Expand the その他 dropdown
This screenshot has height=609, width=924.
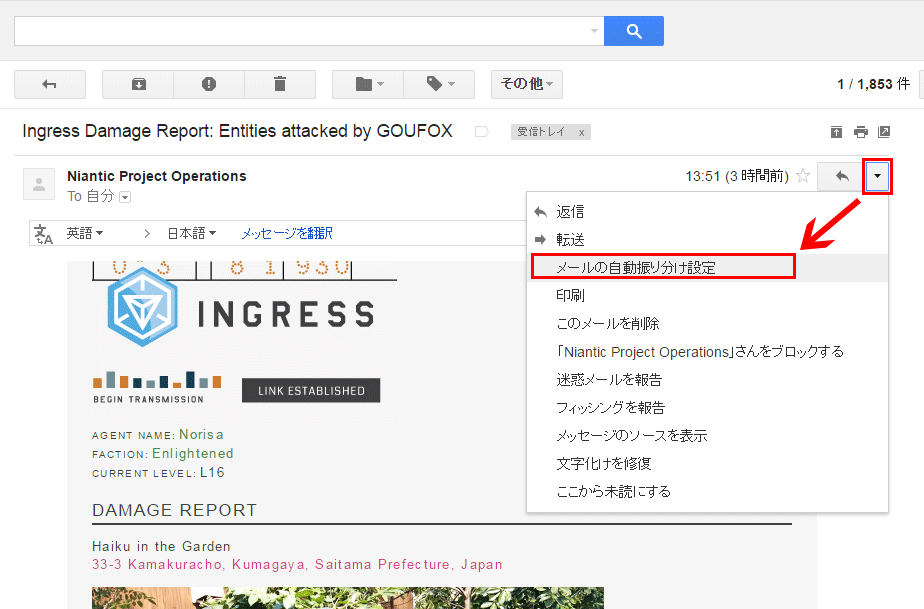[526, 84]
